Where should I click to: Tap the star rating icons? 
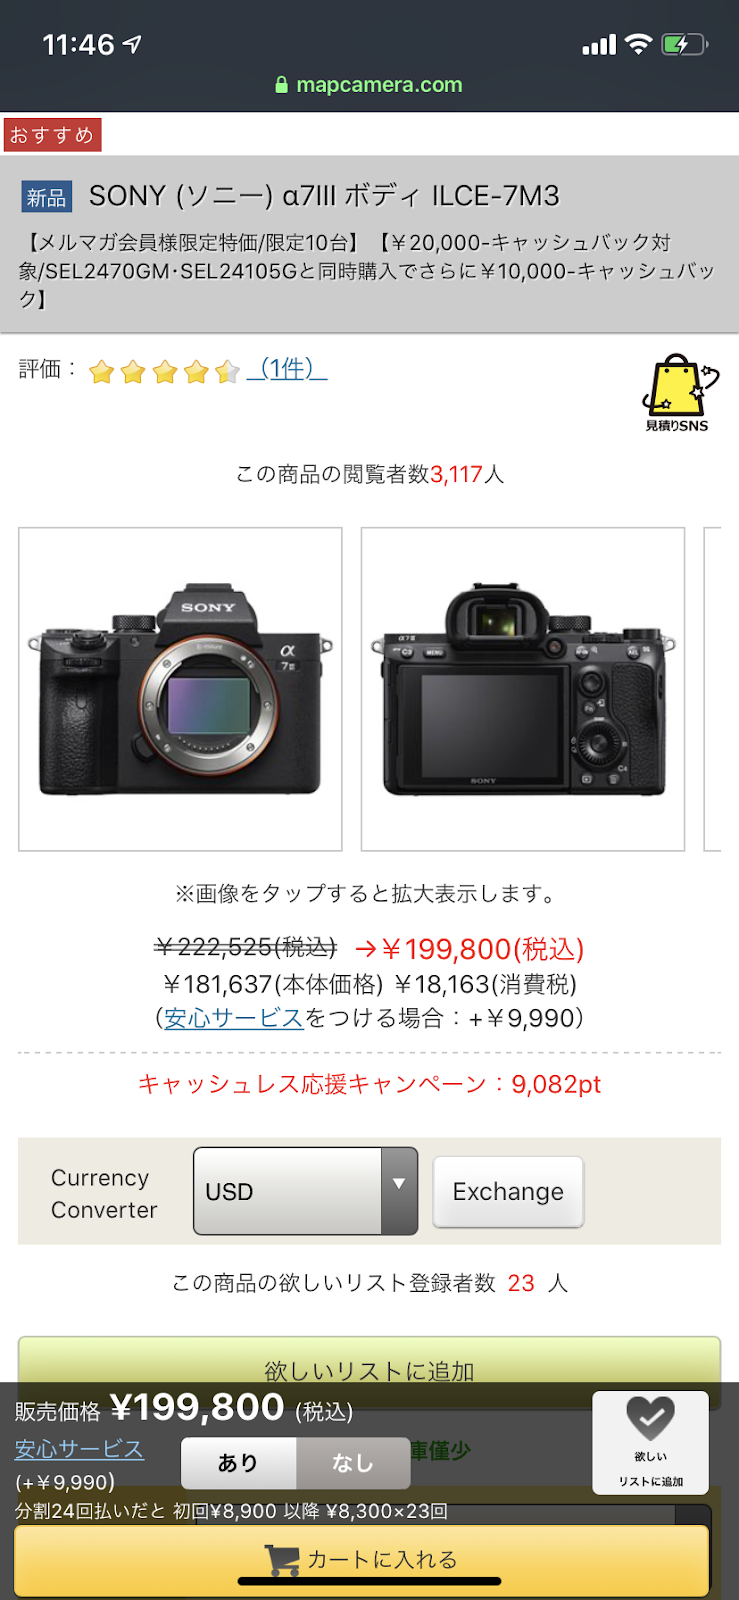point(165,372)
